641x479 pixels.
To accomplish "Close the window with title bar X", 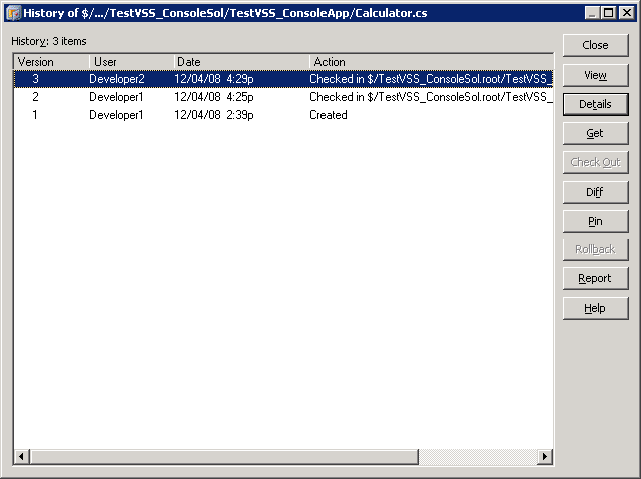I will [x=627, y=13].
